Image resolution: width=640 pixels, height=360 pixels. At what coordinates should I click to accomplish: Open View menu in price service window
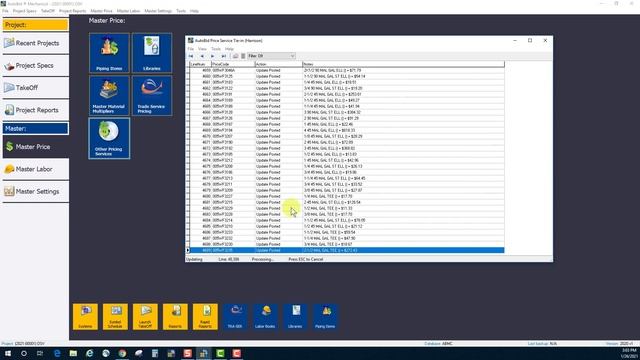[x=202, y=49]
